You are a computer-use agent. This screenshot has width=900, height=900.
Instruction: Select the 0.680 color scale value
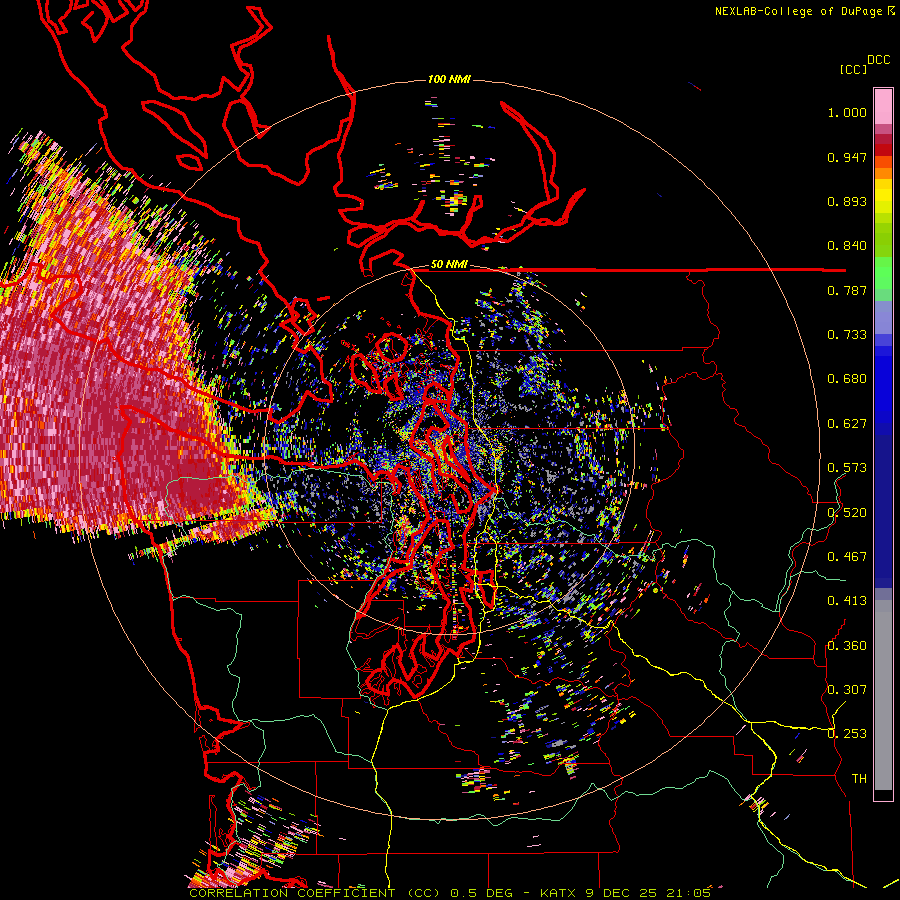click(x=847, y=379)
